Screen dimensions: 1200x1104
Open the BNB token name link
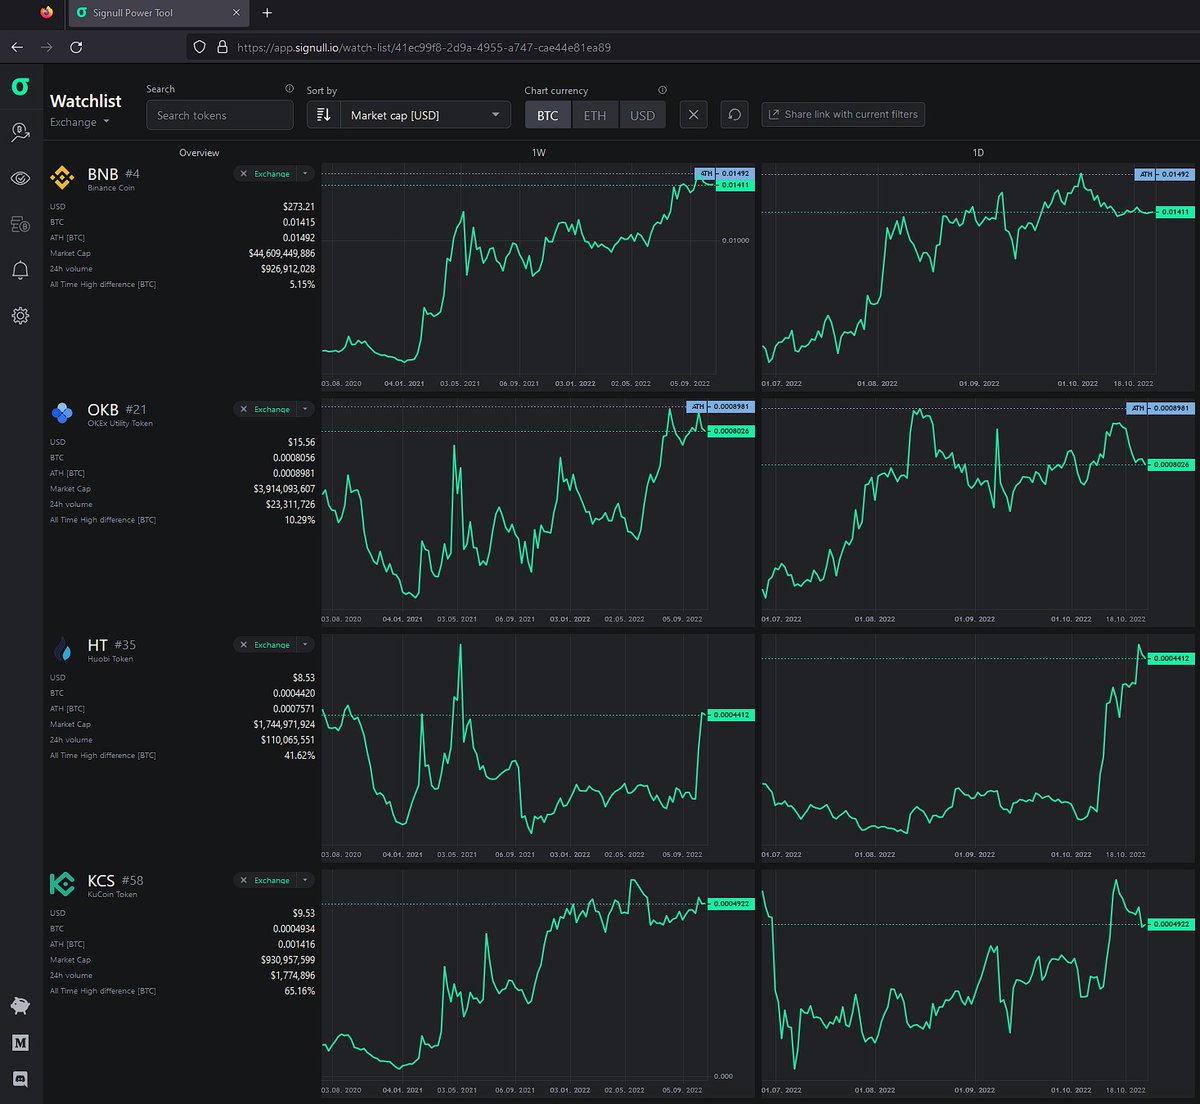[103, 174]
